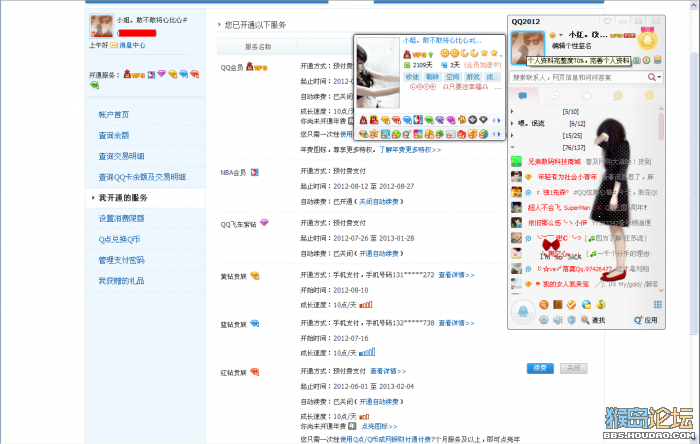Click the purple diamond icon beside QQ飞车紫钻
This screenshot has height=444, width=700.
(x=264, y=223)
